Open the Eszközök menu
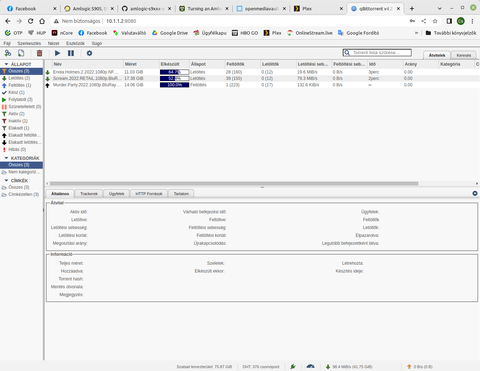Screen dimensions: 480x371 click(x=75, y=43)
